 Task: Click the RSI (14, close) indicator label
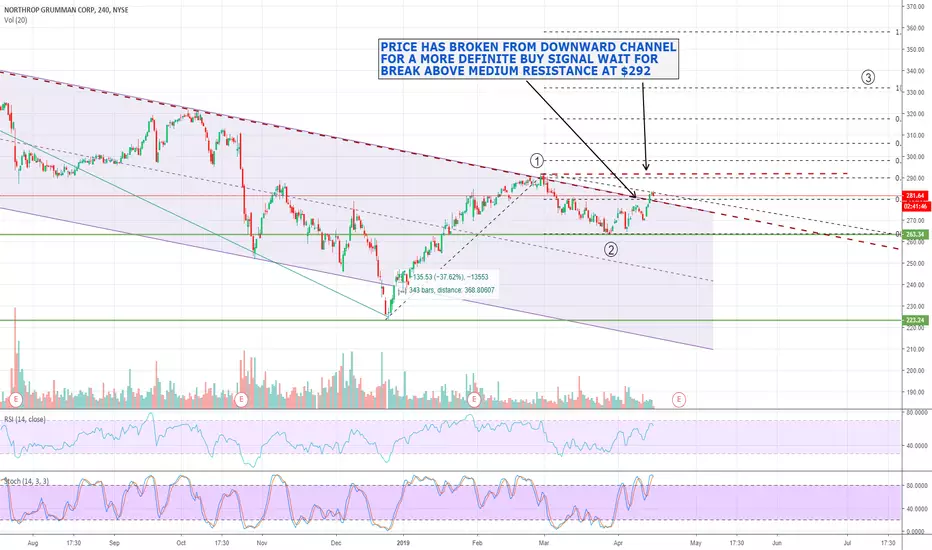(x=24, y=419)
